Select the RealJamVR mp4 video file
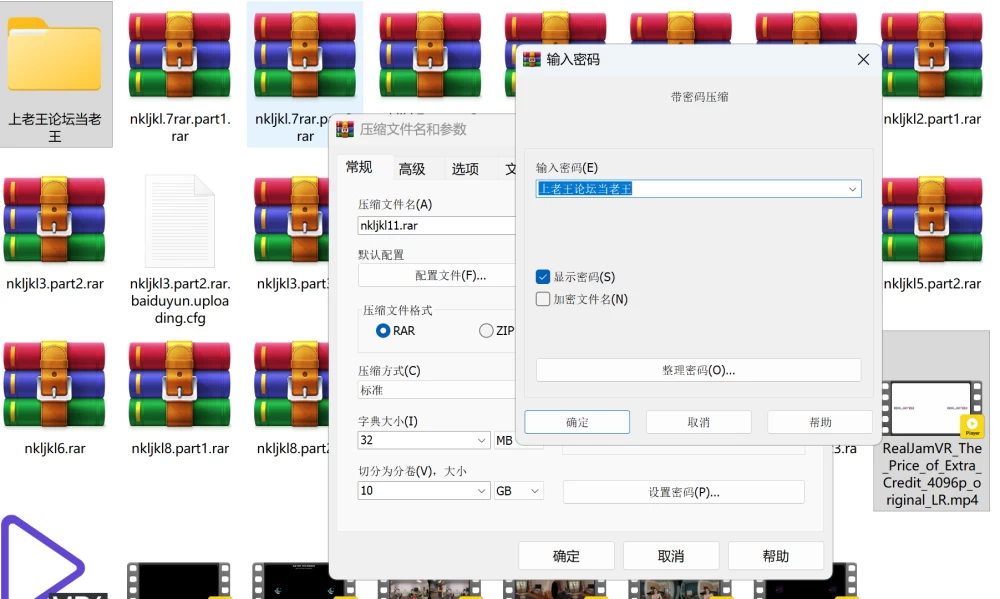The image size is (1000, 599). click(931, 421)
